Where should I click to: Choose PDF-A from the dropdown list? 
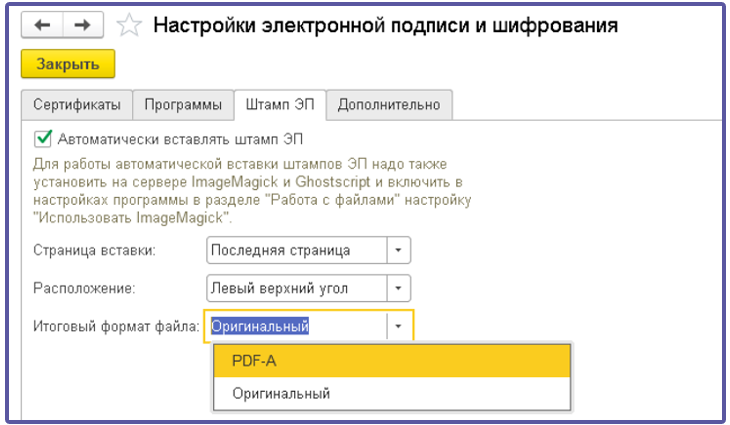coord(392,361)
